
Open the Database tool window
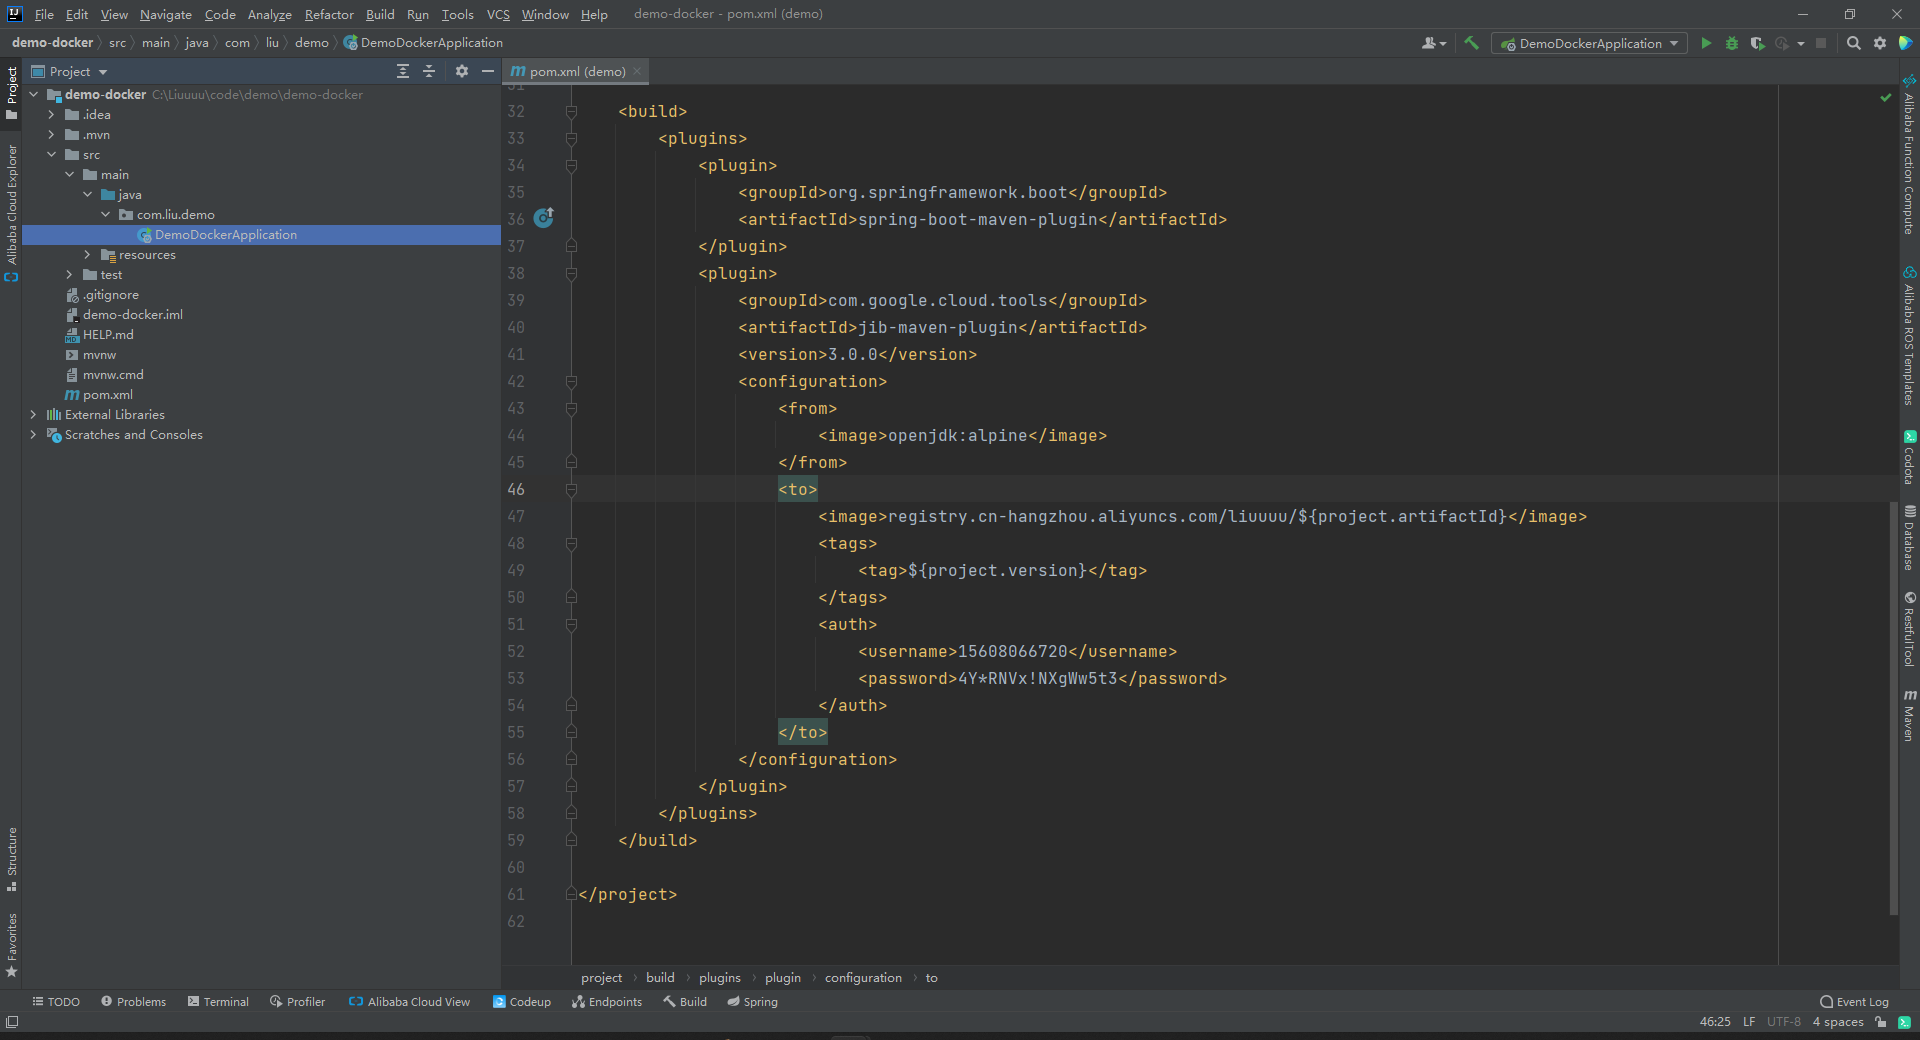coord(1909,538)
